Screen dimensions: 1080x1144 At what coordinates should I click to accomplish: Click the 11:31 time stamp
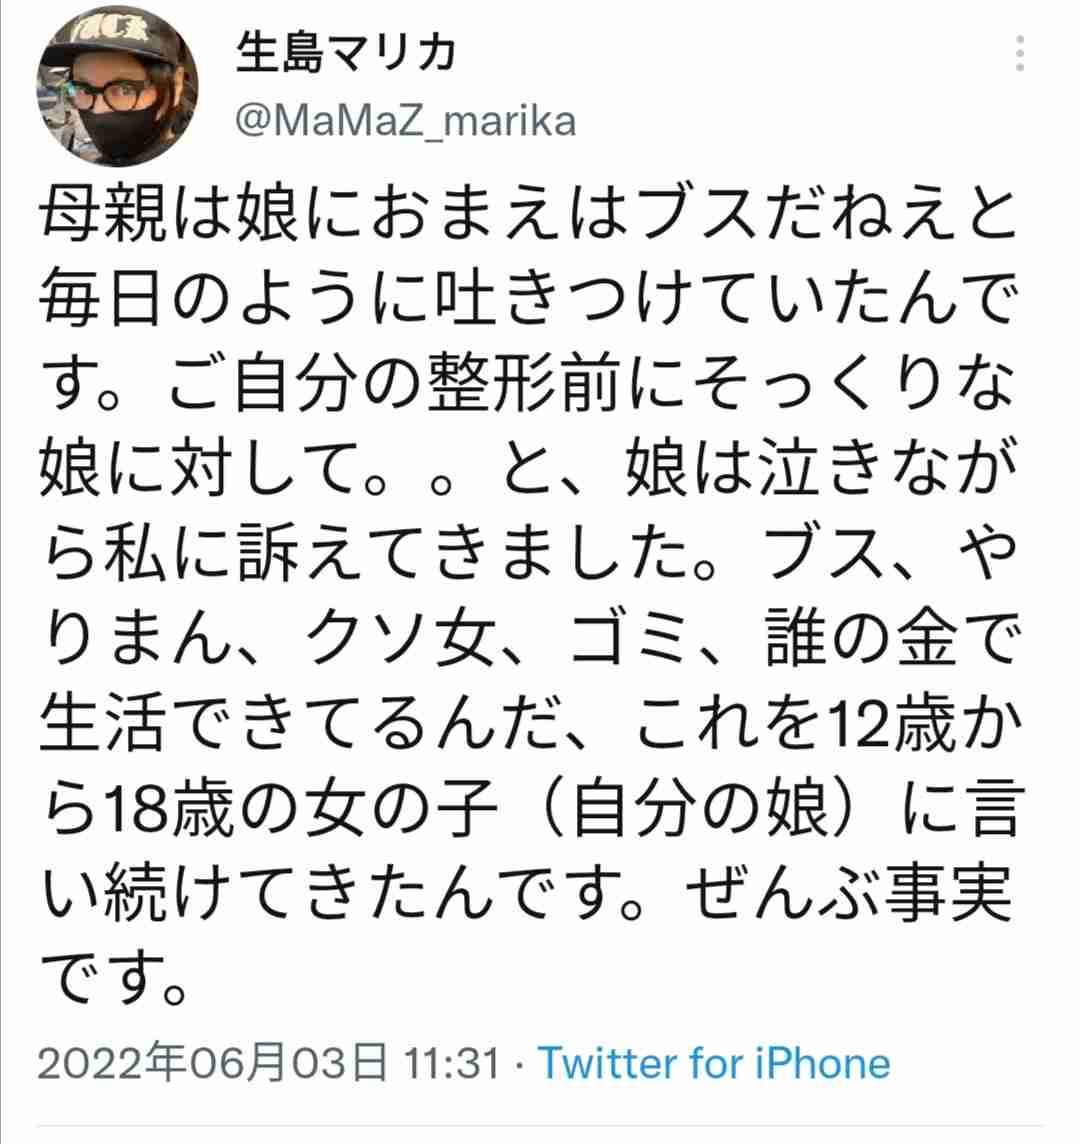coord(452,1063)
